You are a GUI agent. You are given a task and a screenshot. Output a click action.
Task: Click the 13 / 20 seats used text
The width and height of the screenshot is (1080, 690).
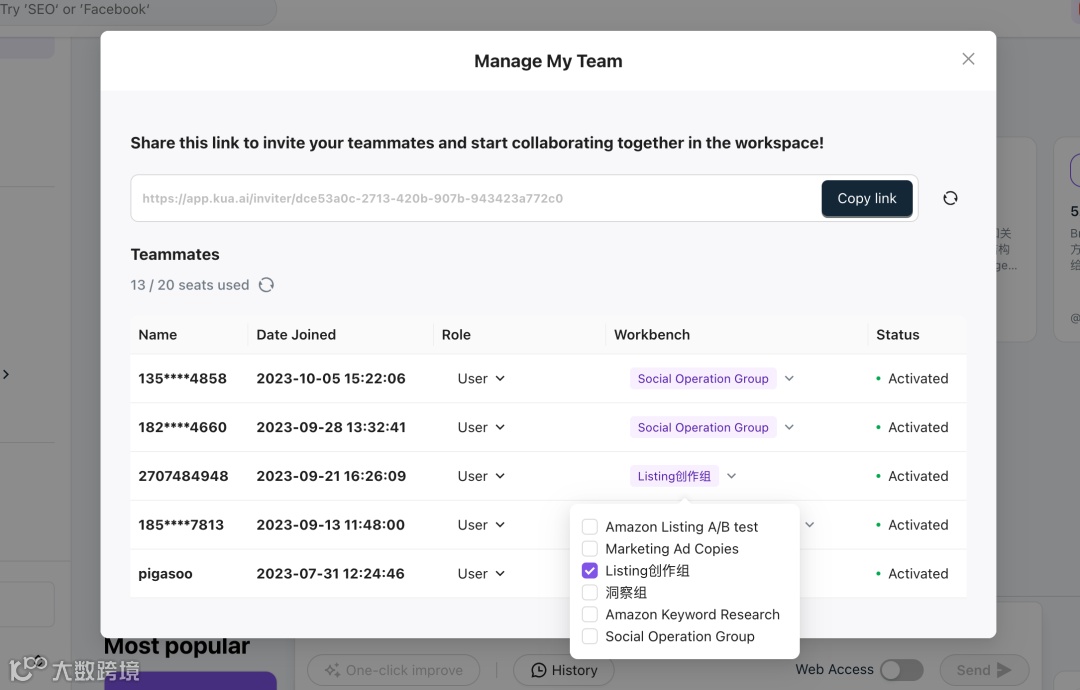[x=190, y=285]
